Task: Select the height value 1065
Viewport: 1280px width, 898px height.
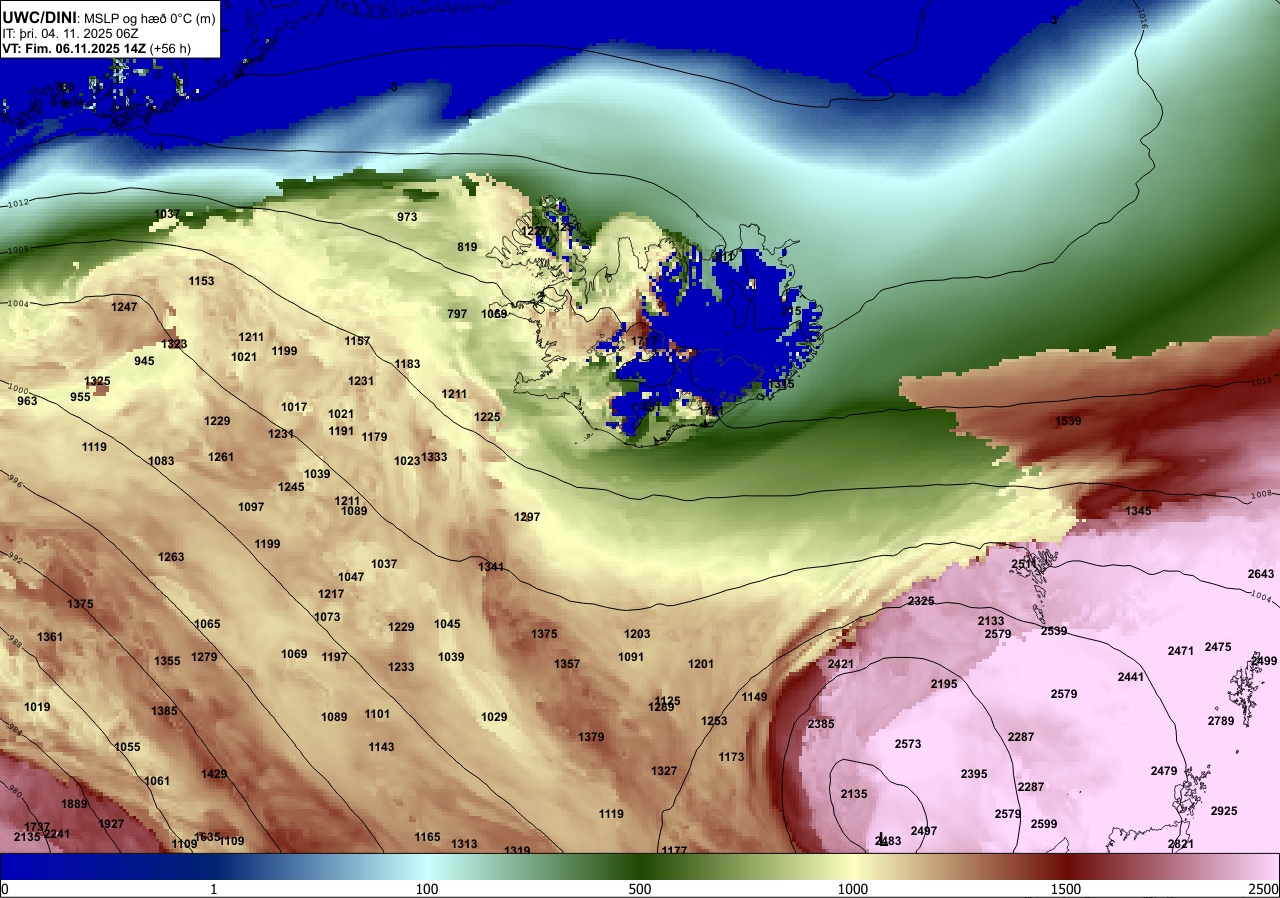Action: pyautogui.click(x=207, y=624)
